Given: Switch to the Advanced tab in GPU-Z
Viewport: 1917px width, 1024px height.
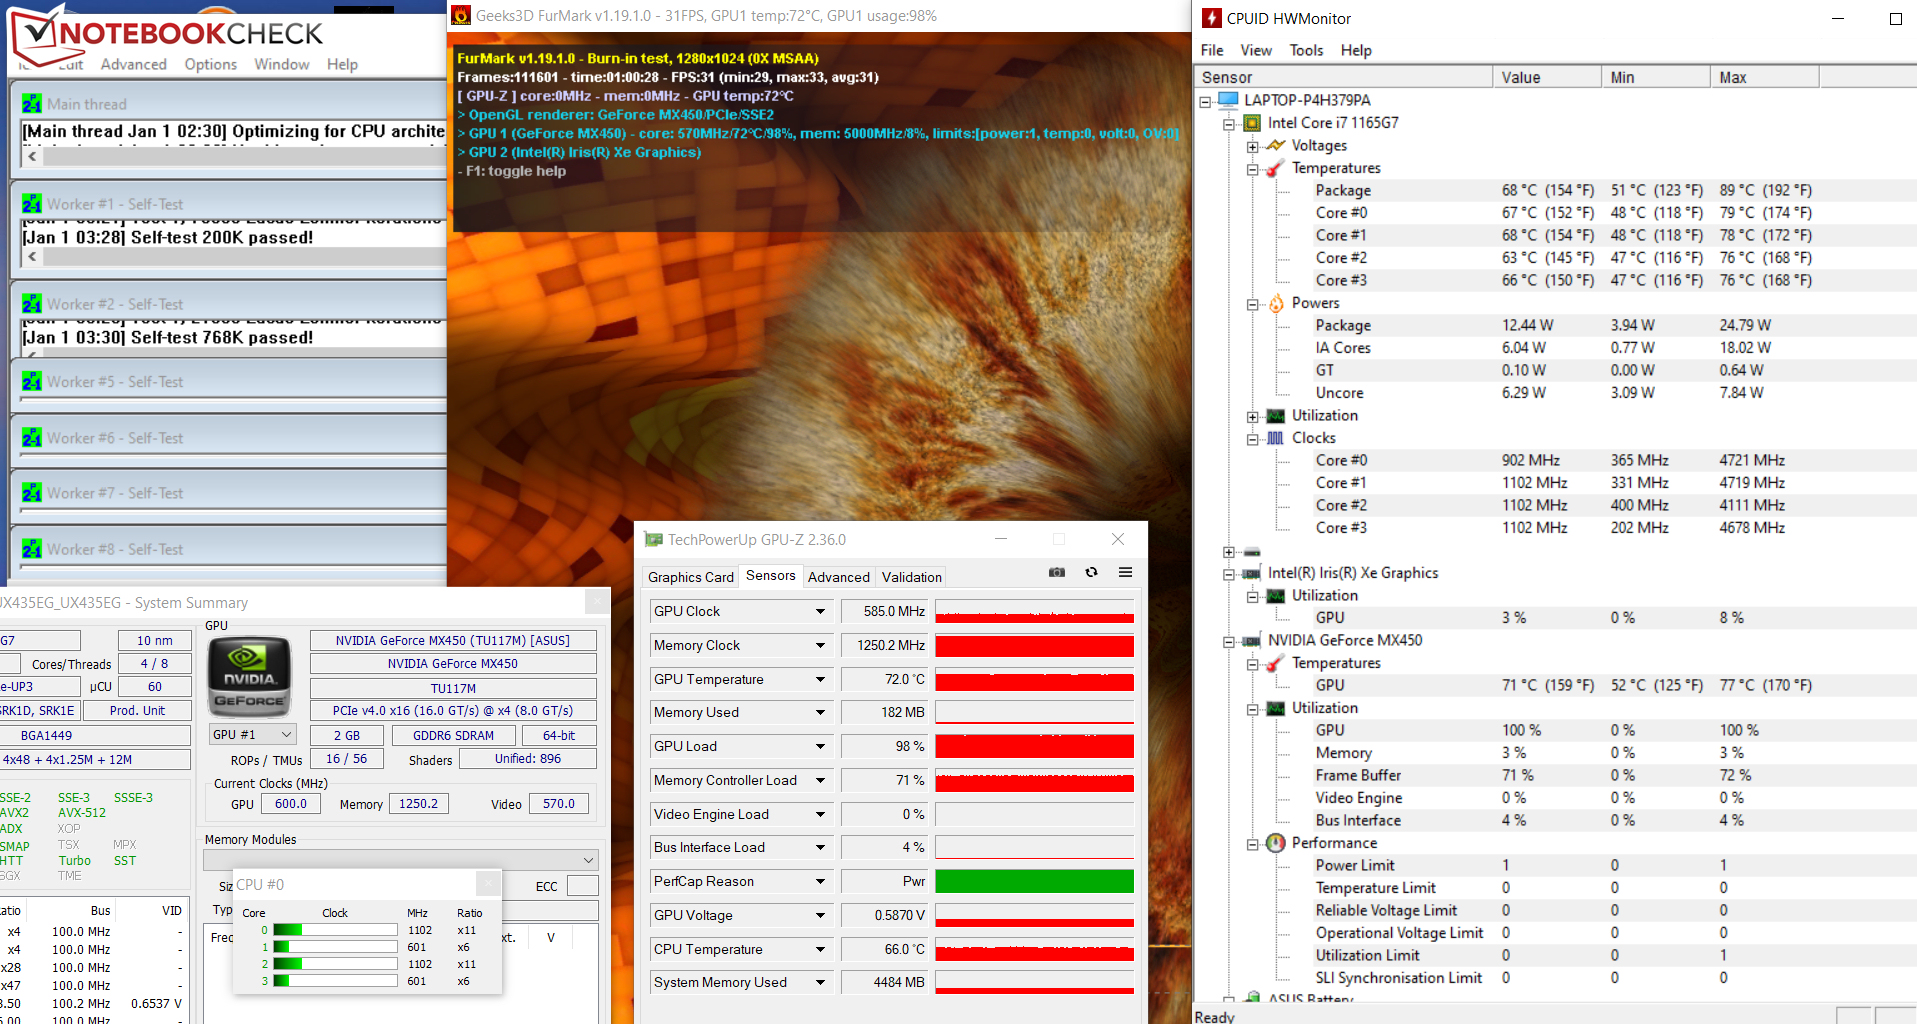Looking at the screenshot, I should tap(838, 577).
